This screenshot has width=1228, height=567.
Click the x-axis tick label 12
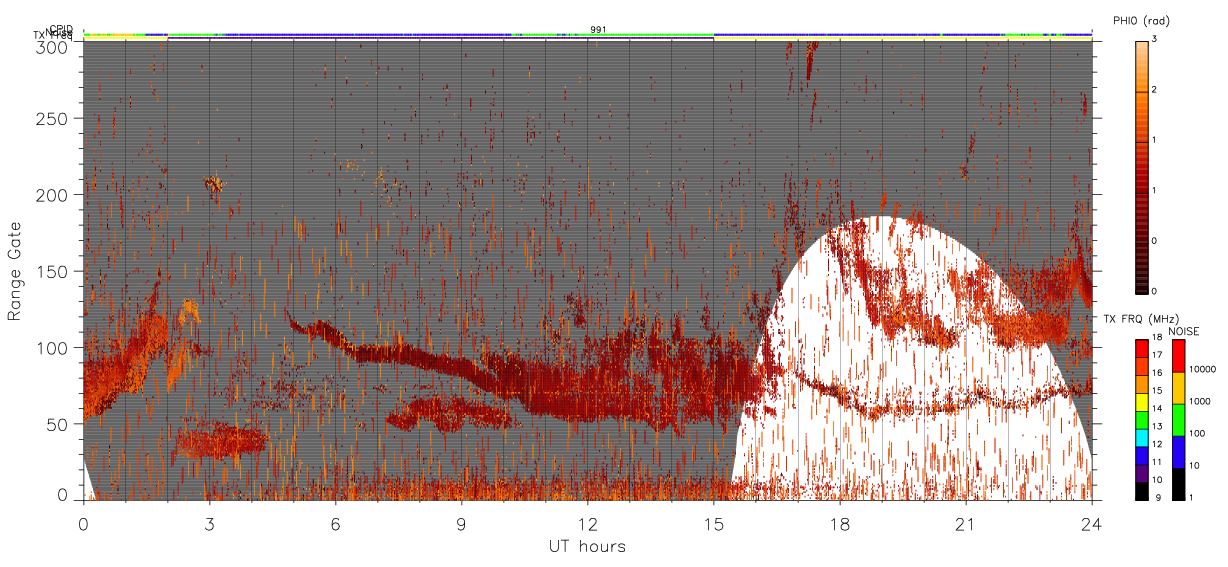tap(587, 524)
